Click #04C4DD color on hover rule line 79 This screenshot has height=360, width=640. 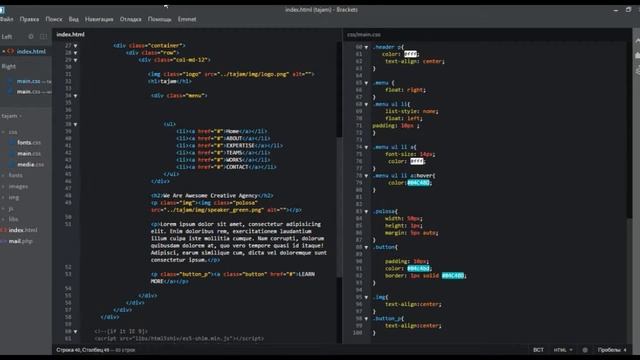coord(419,183)
